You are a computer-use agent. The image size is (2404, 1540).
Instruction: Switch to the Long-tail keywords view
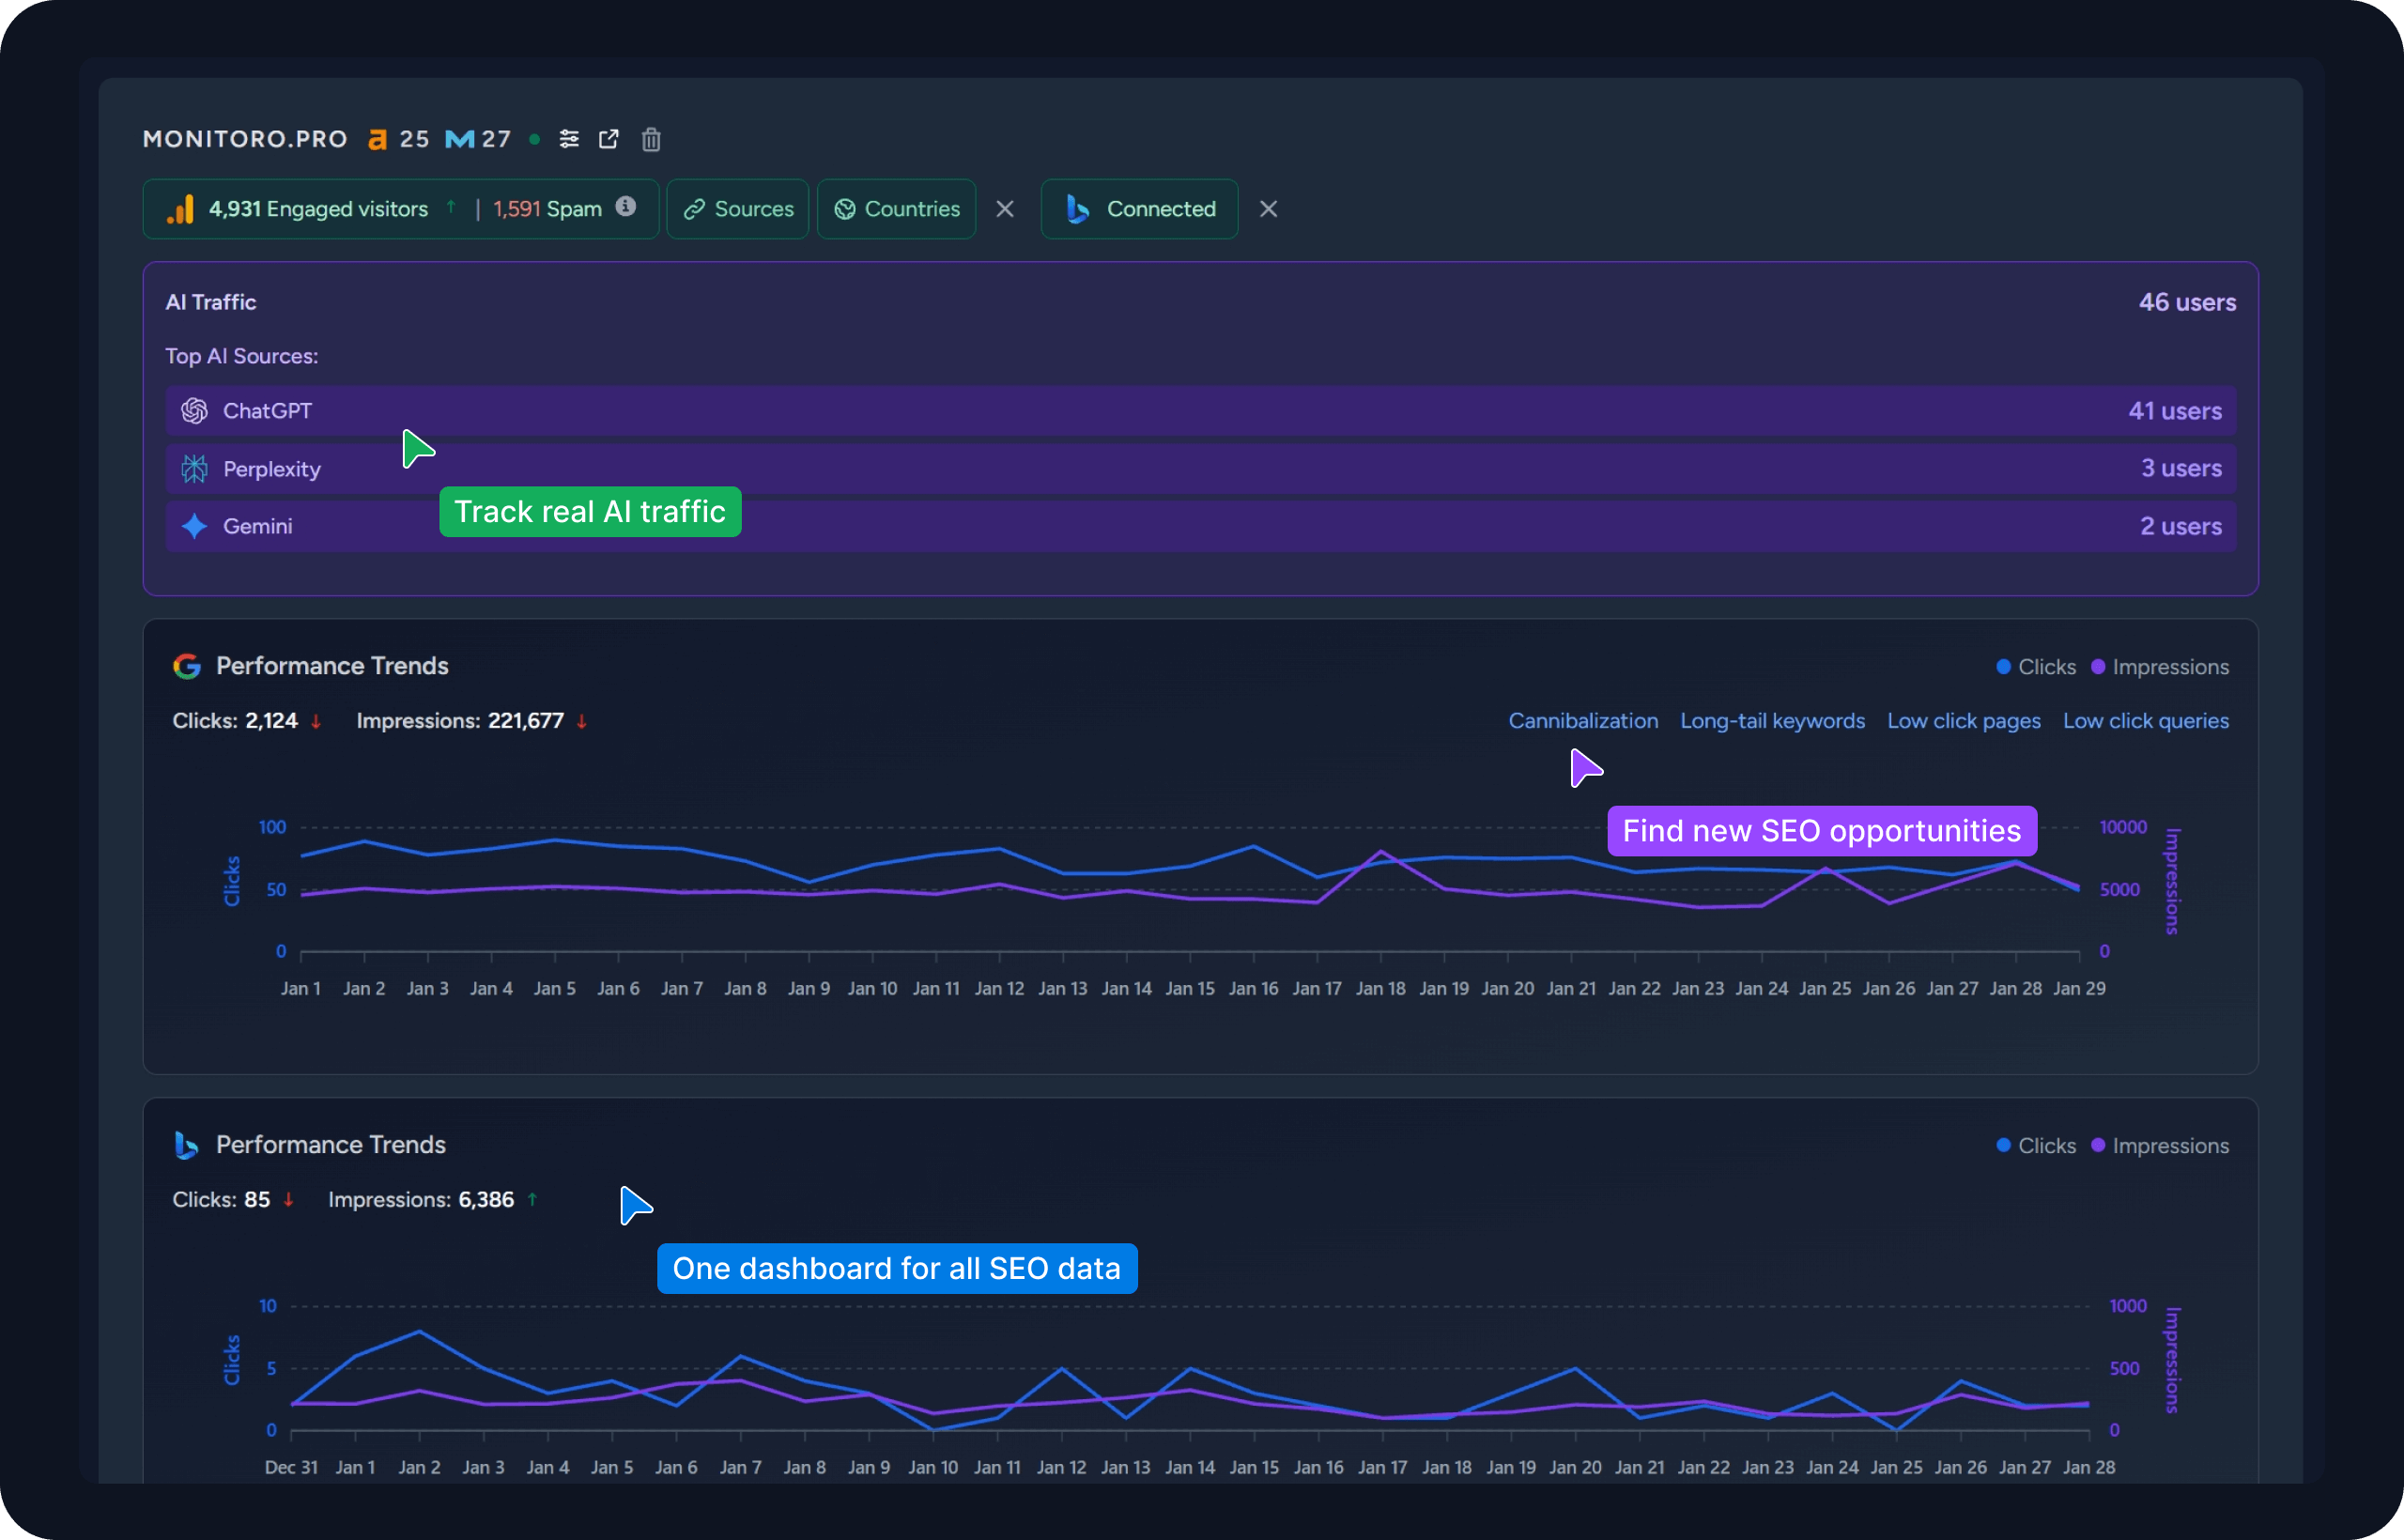coord(1771,720)
